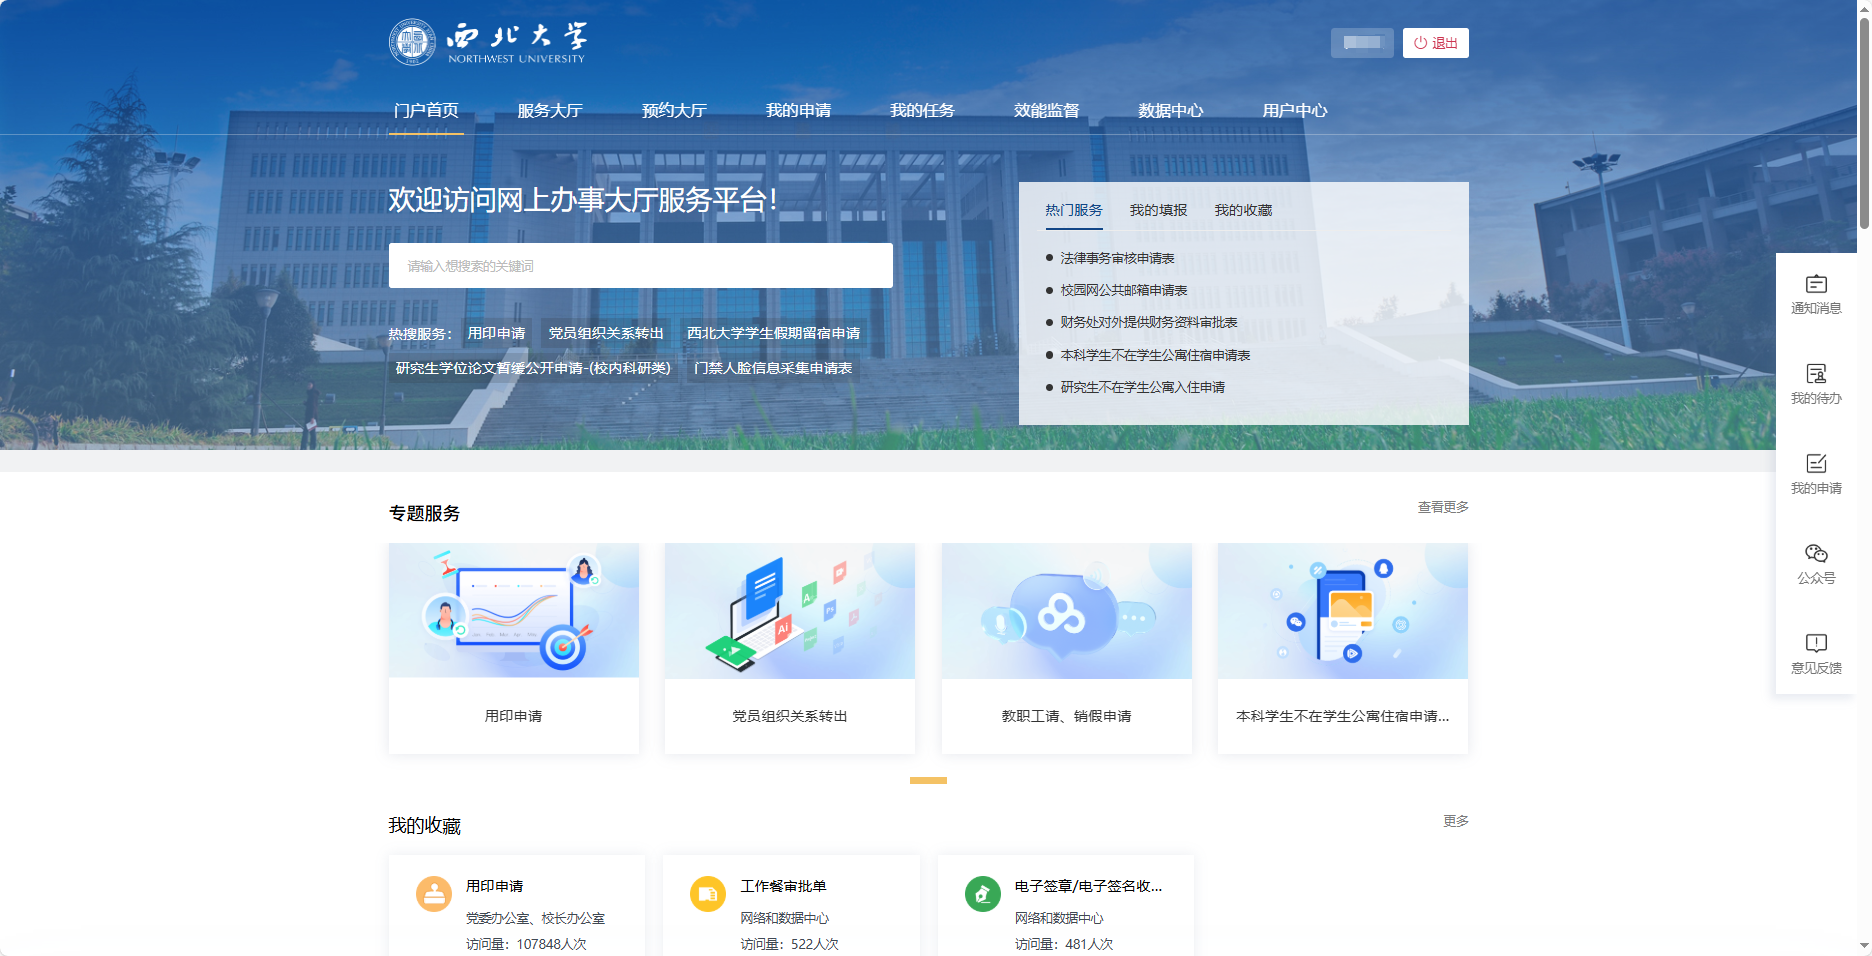Click the Northwest University logo
The height and width of the screenshot is (956, 1872).
[x=487, y=42]
